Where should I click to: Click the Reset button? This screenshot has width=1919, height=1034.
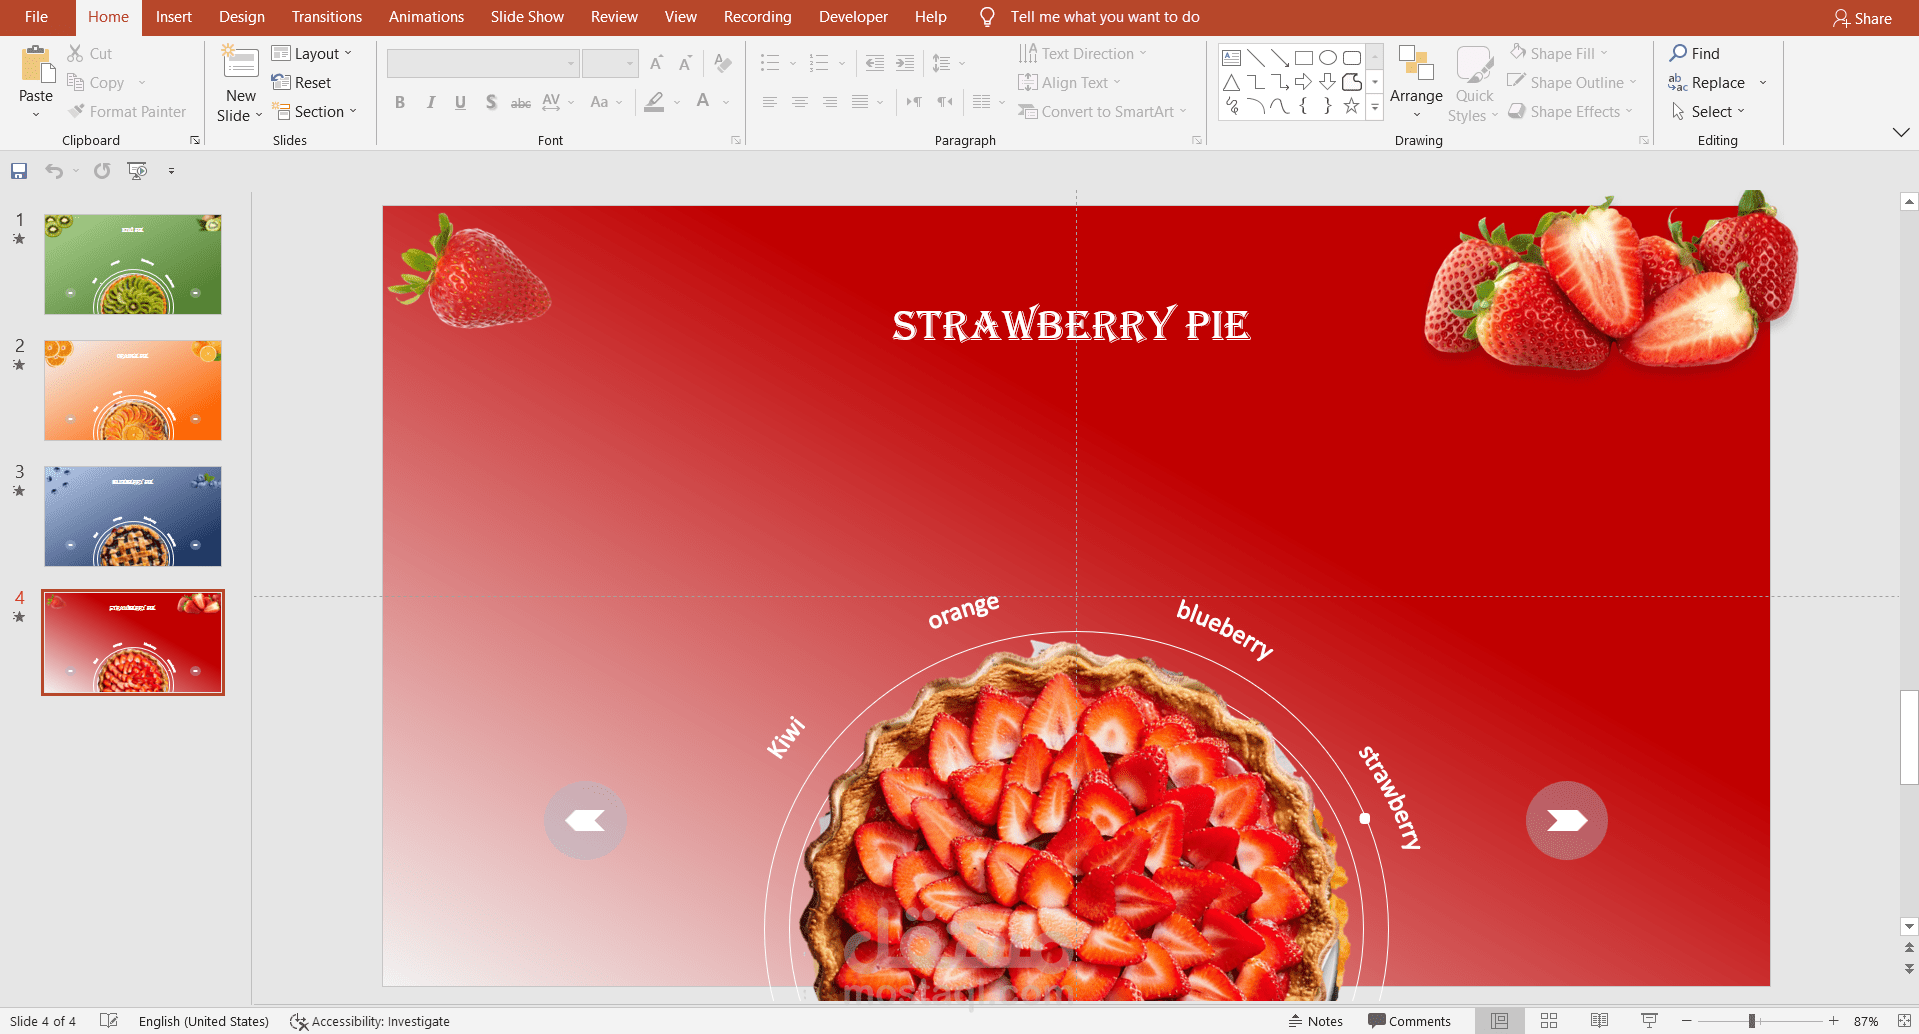(x=301, y=82)
